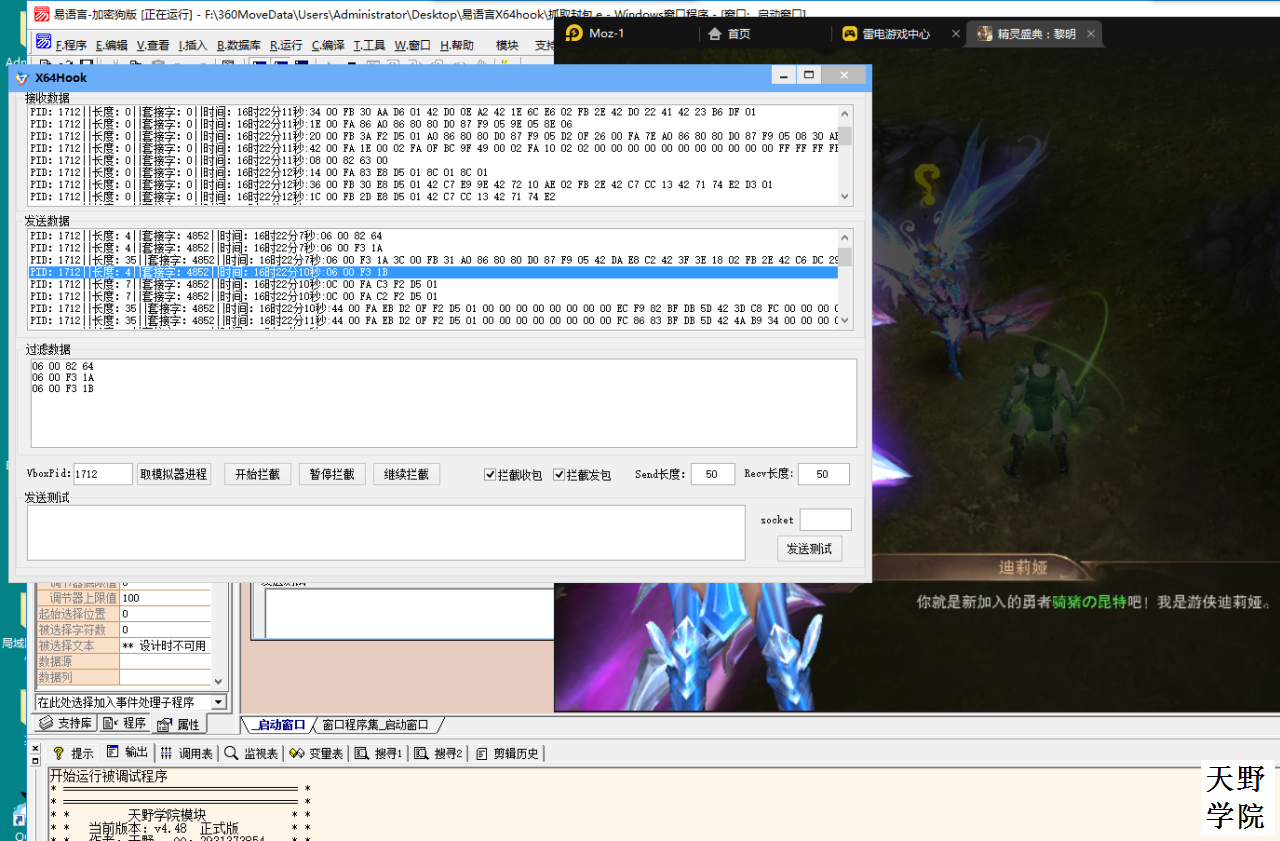This screenshot has height=841, width=1280.
Task: Click the 取模拟器进程 button
Action: click(174, 474)
